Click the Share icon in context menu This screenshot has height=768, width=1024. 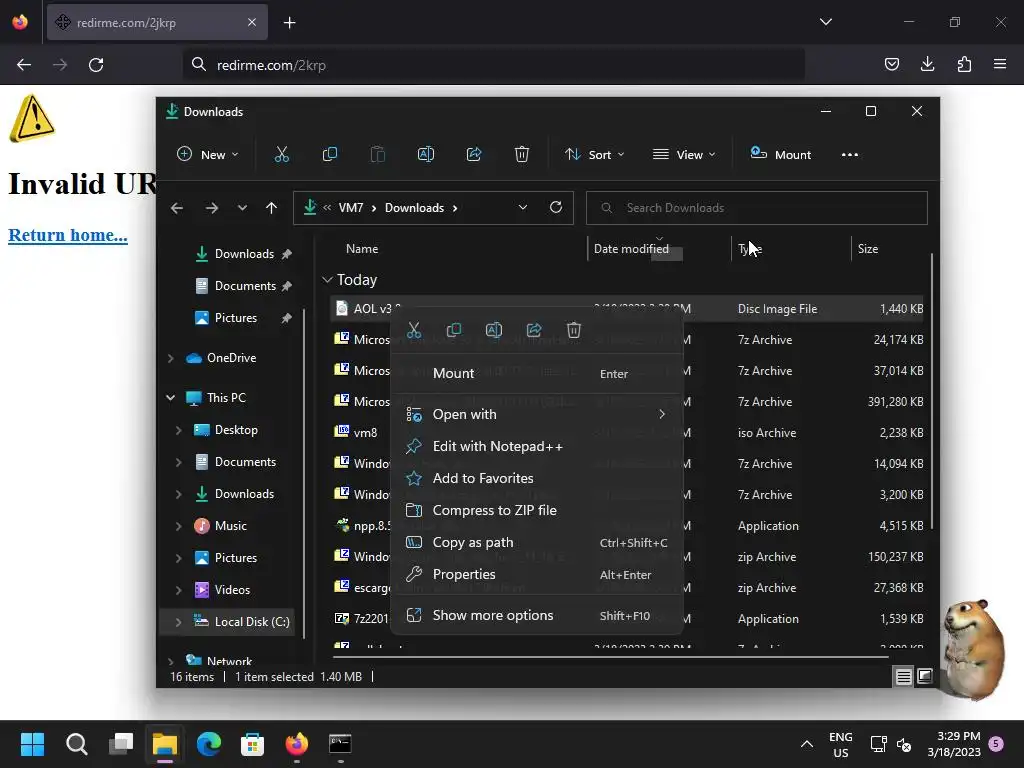click(534, 330)
